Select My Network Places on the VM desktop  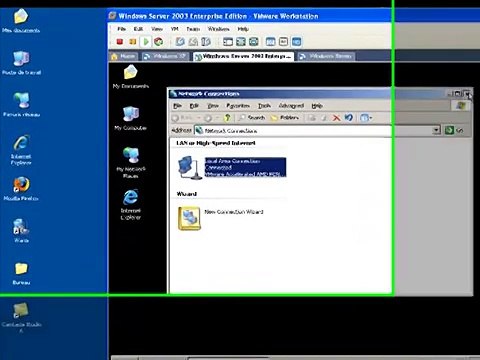pos(131,162)
